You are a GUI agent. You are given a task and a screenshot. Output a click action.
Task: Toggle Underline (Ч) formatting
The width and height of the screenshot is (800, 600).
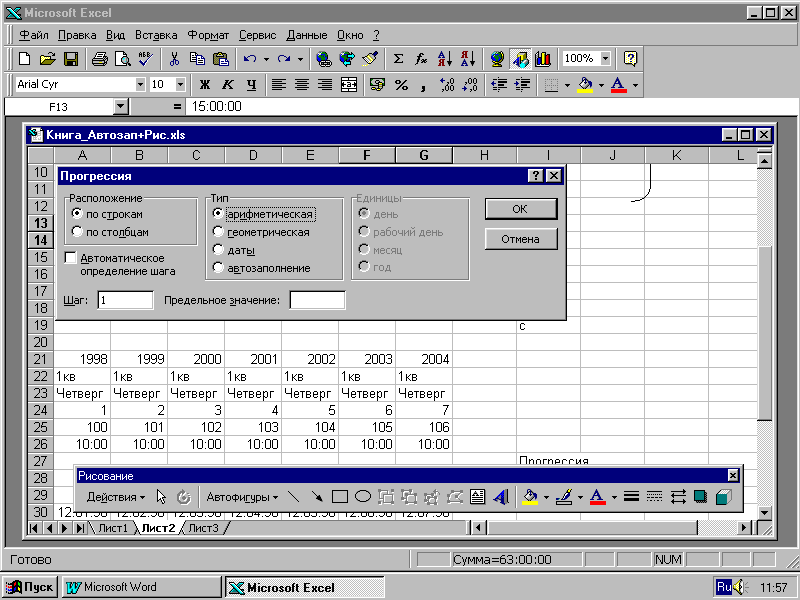(251, 85)
